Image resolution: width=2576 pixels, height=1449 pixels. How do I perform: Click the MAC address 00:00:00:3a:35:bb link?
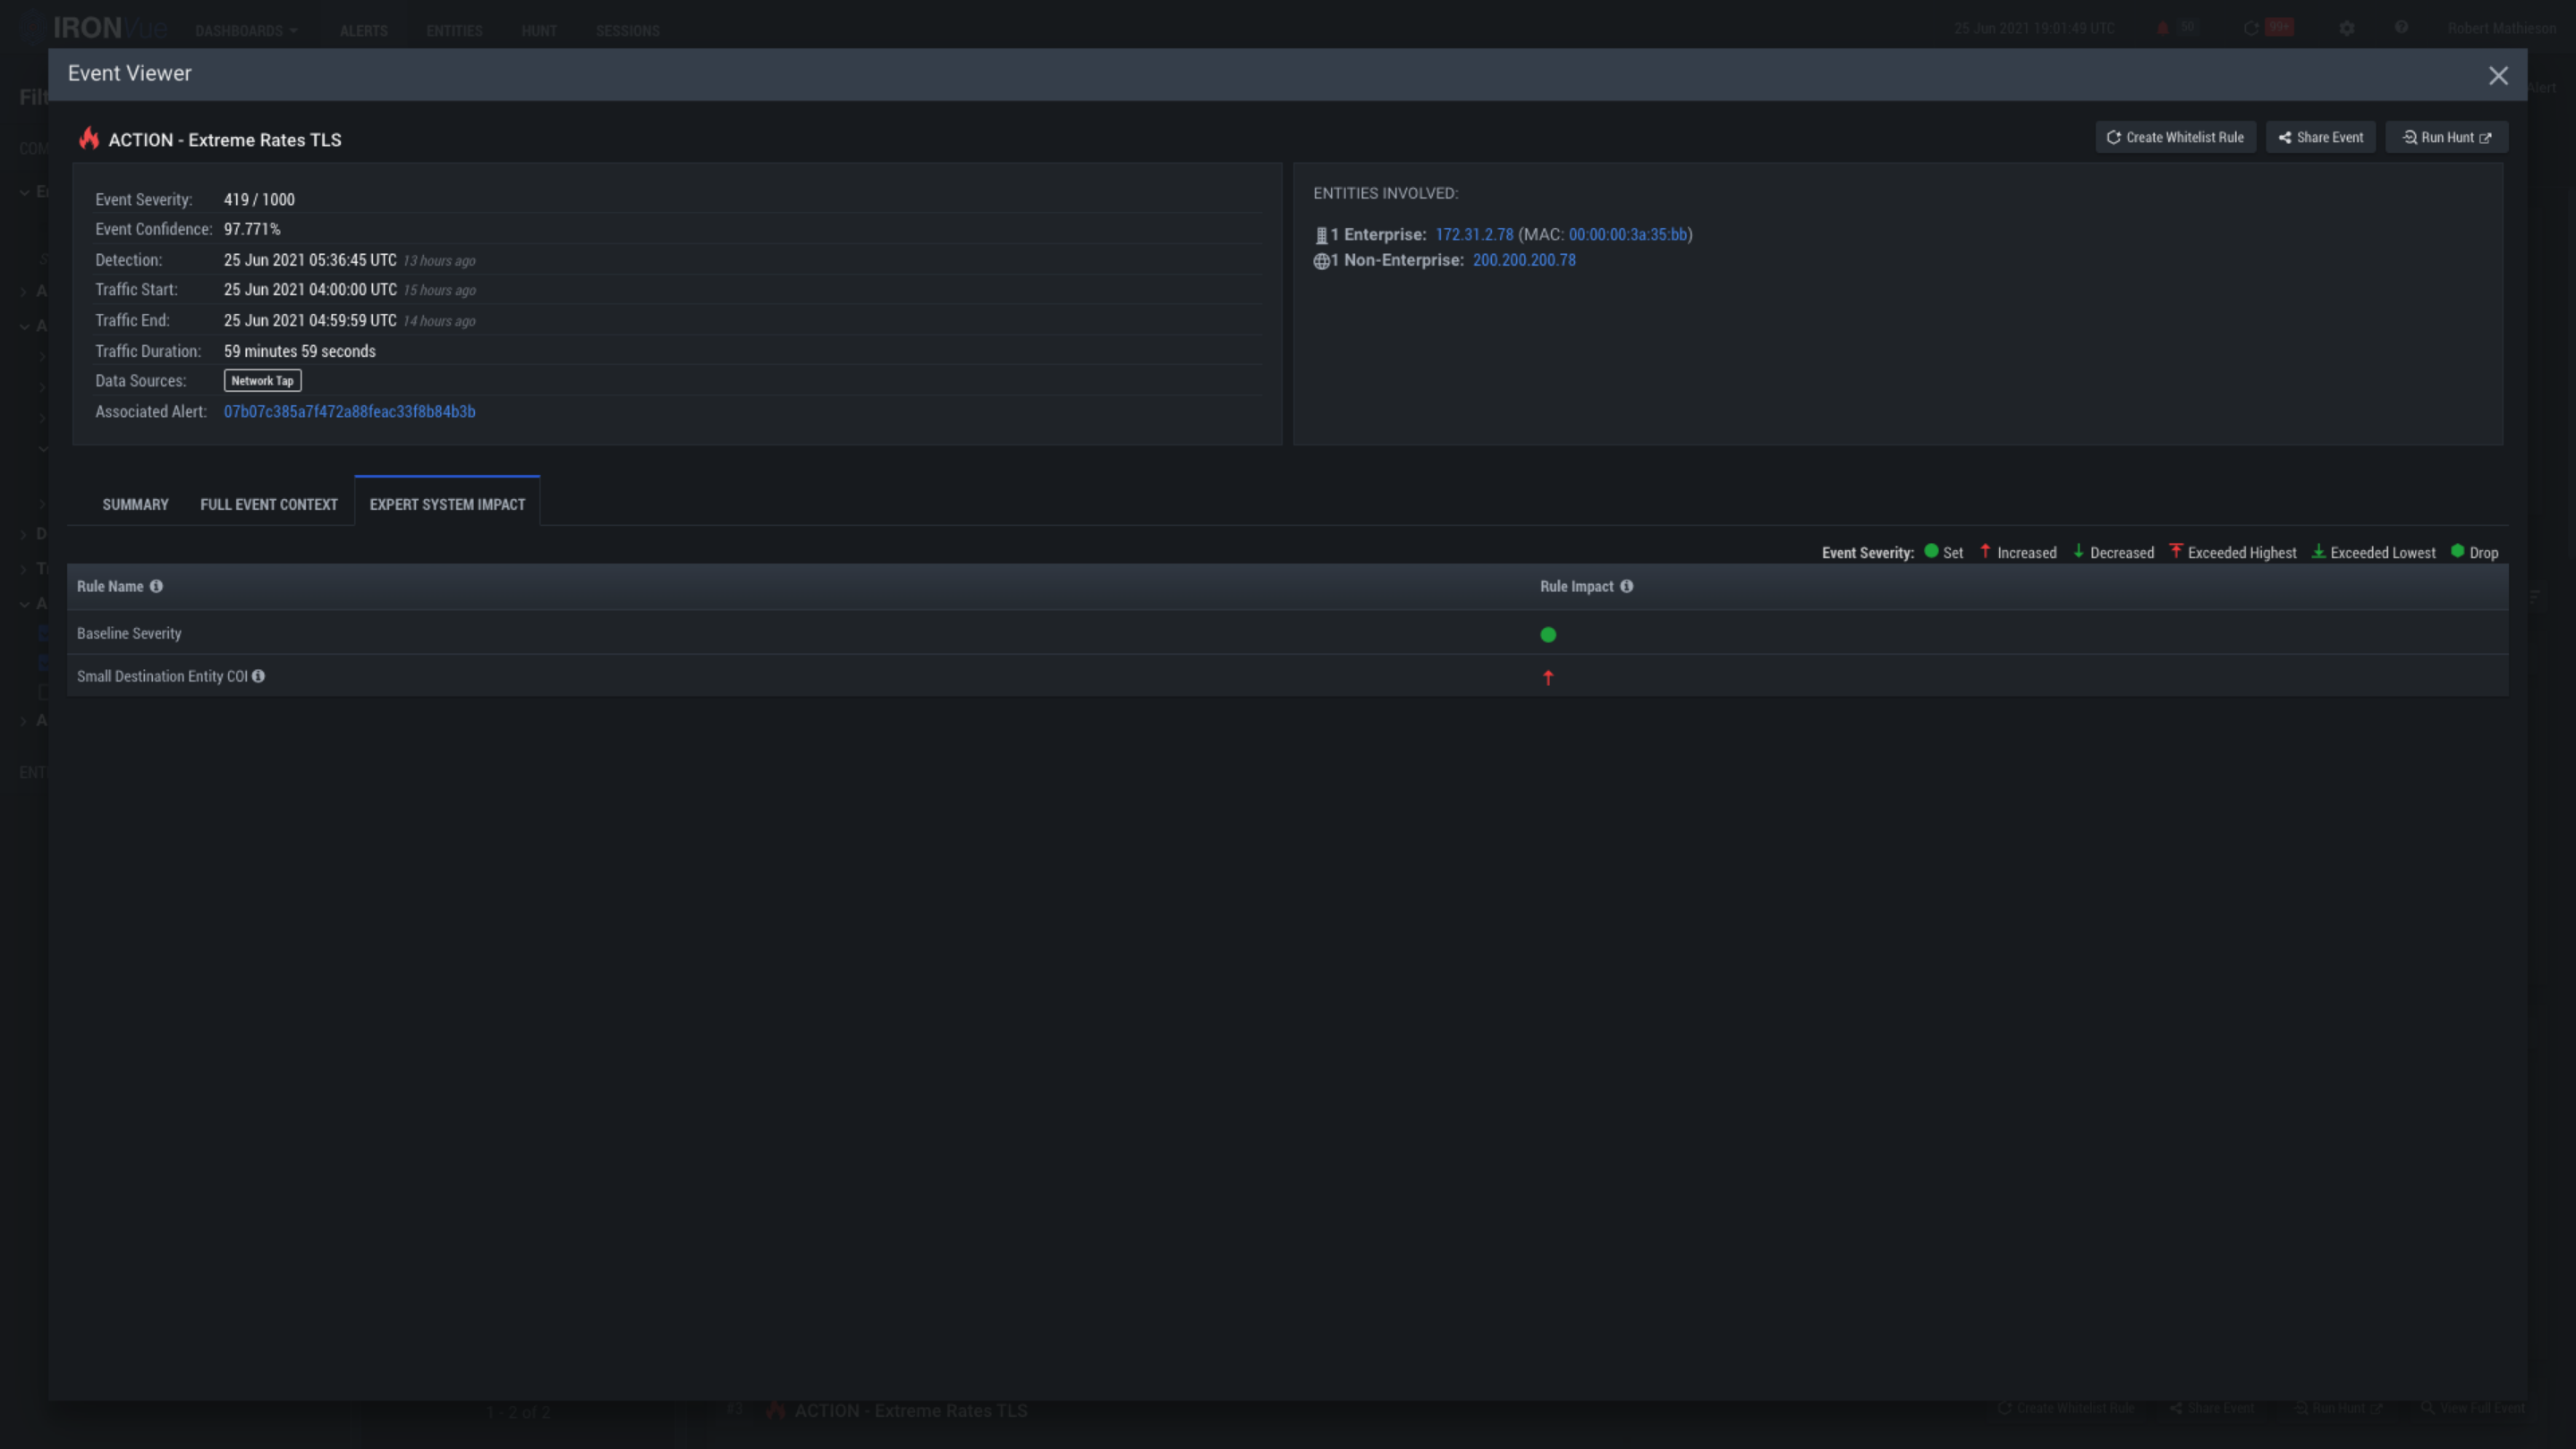(1627, 234)
